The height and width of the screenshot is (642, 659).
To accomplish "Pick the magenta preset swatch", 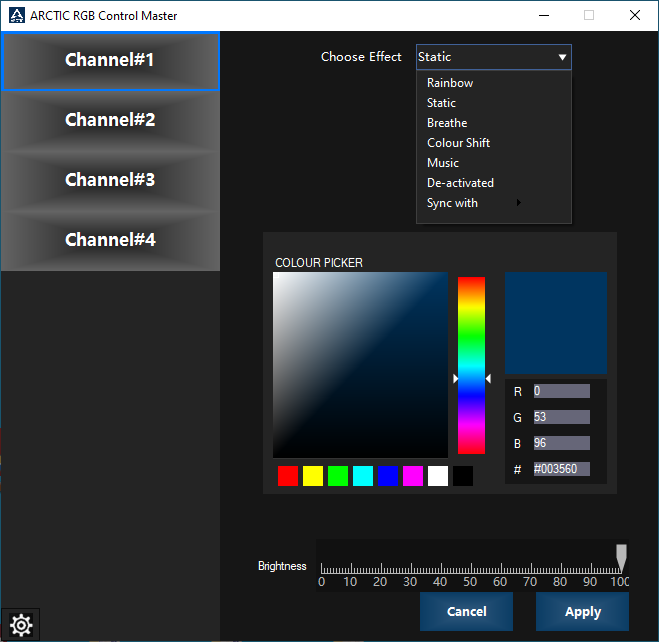I will click(x=413, y=476).
